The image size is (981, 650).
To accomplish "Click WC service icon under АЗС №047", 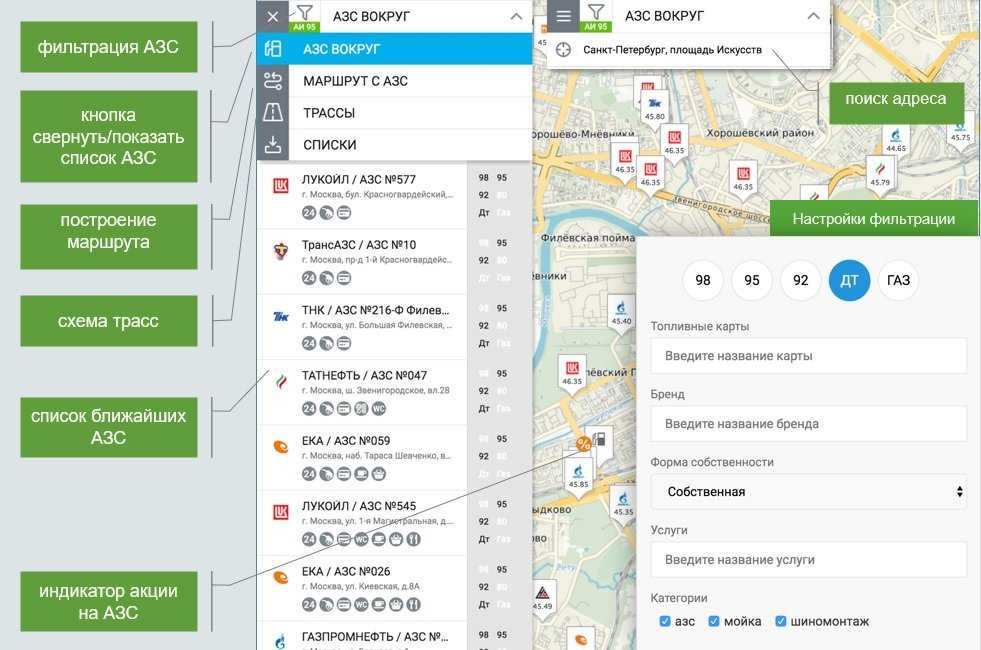I will click(379, 409).
